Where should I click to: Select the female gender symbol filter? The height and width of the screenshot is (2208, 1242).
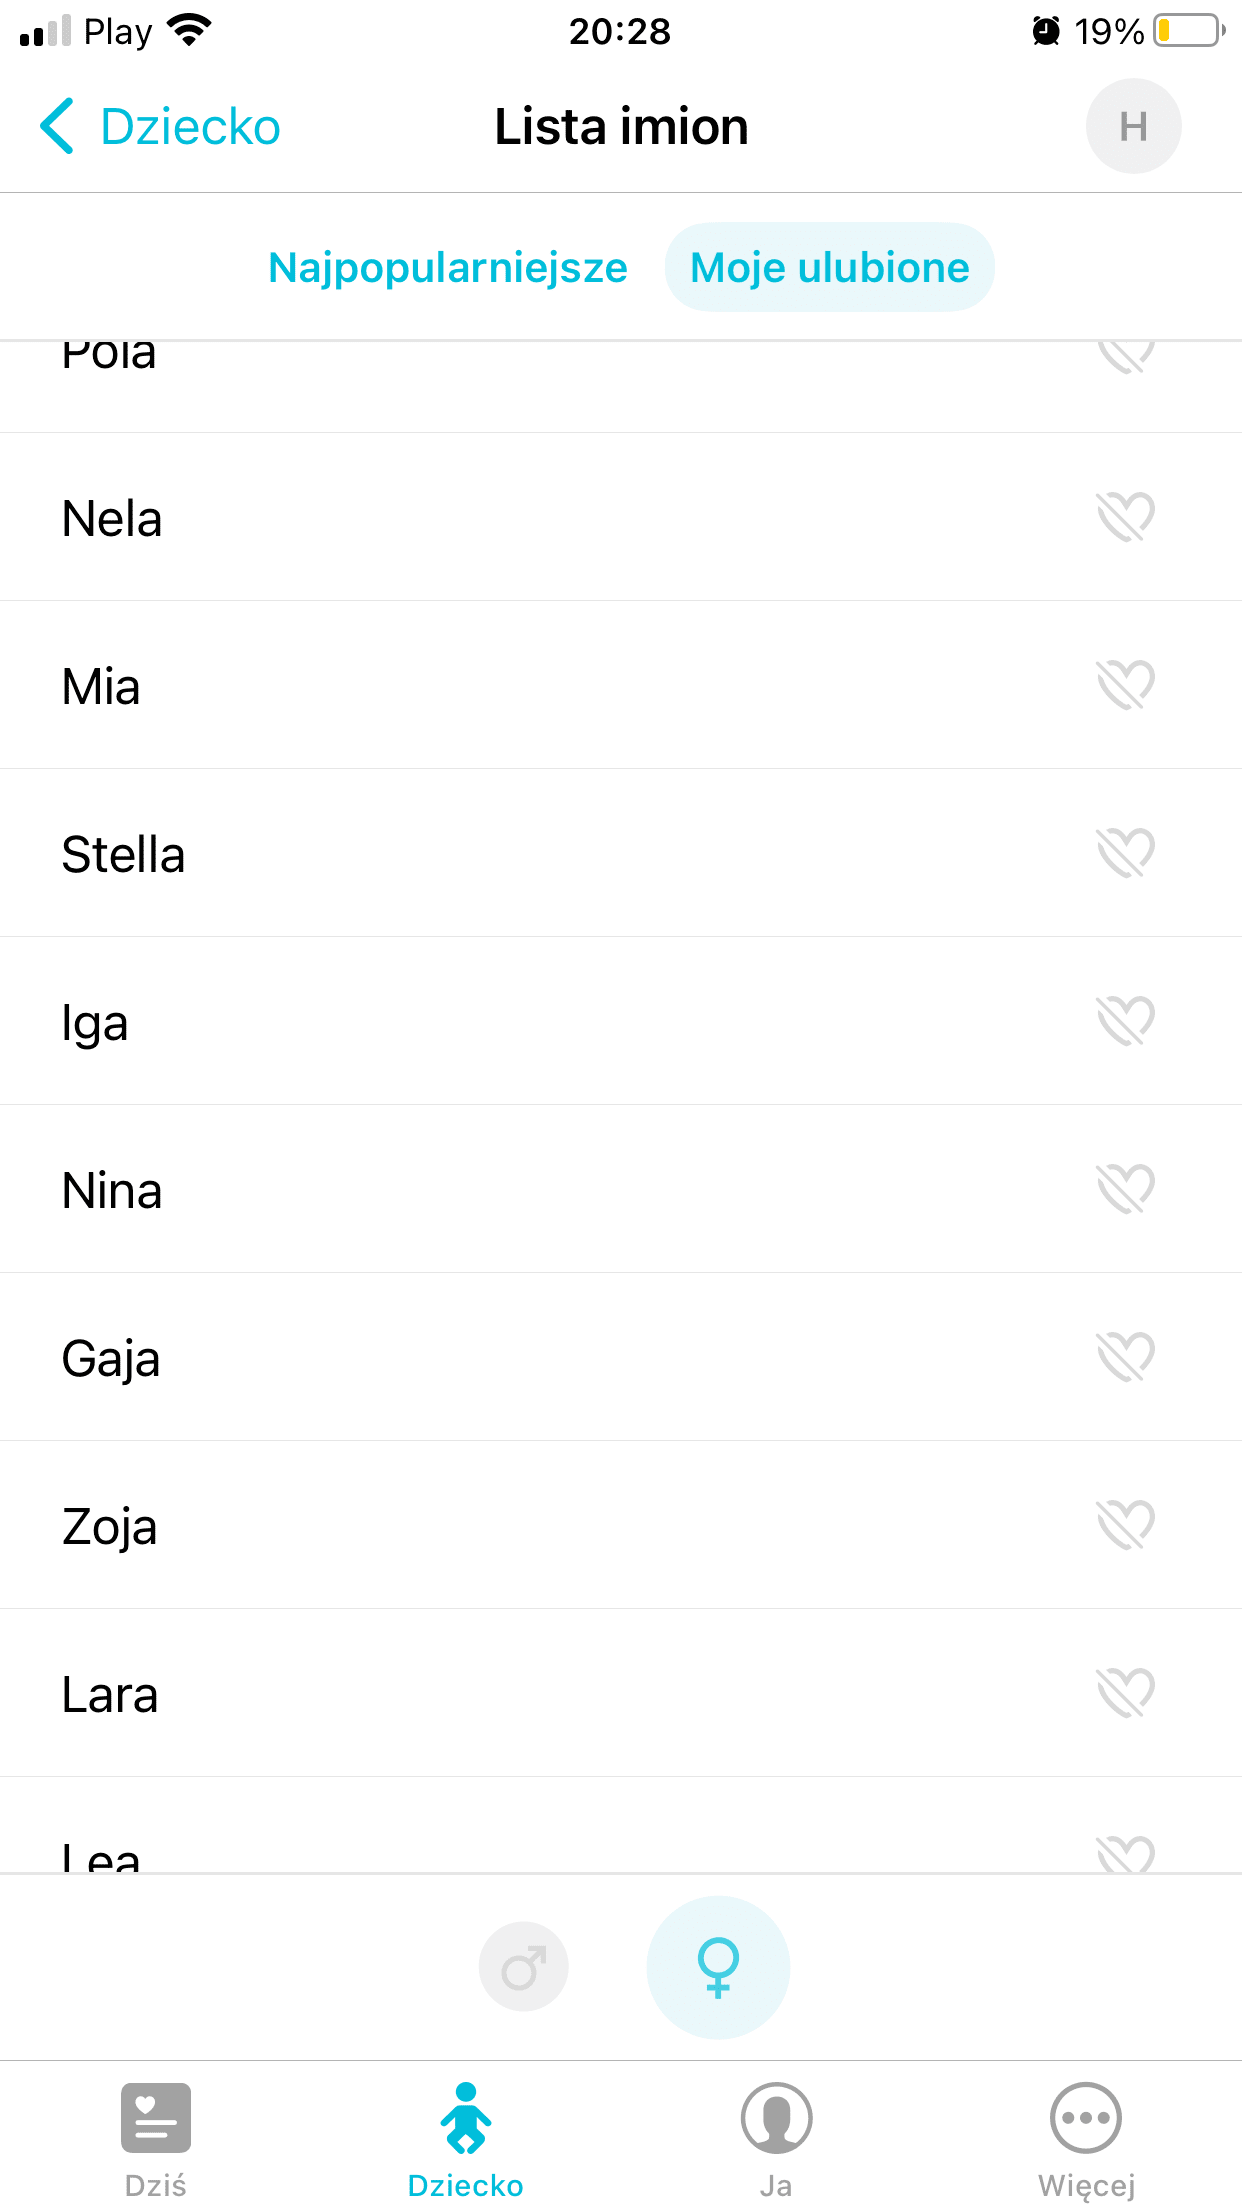tap(718, 1966)
